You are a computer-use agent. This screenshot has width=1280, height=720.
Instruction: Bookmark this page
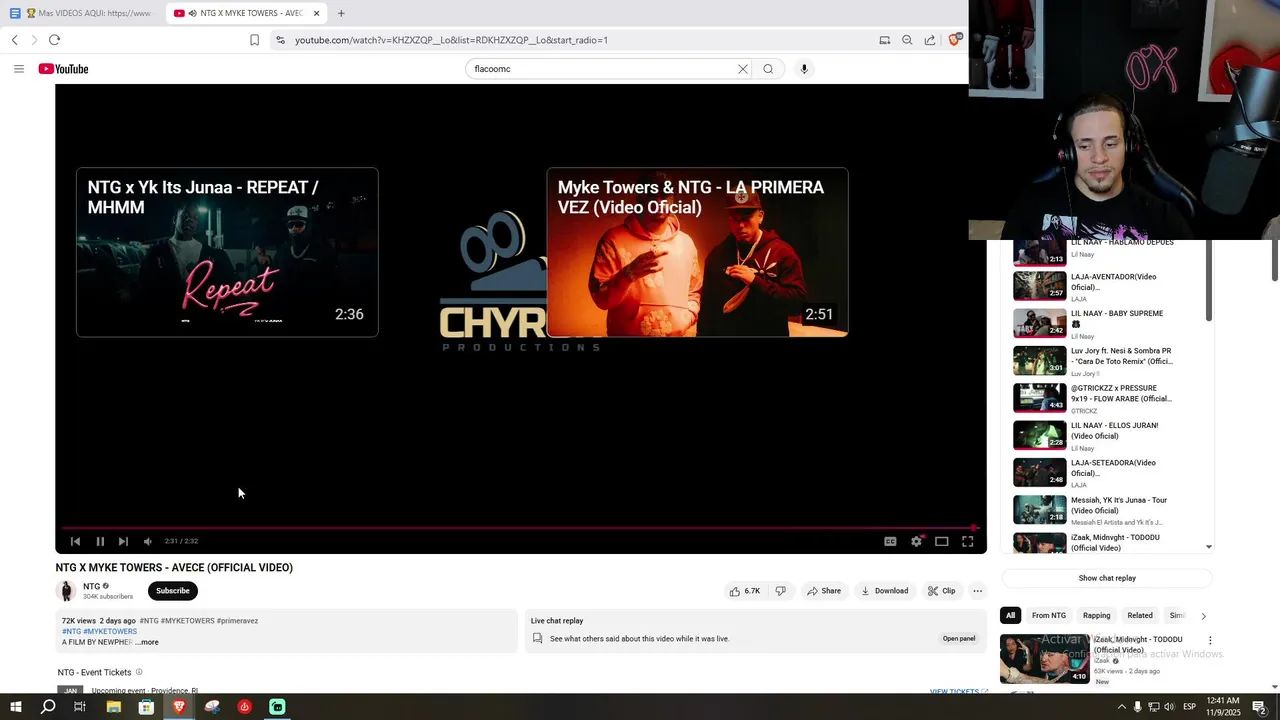(254, 40)
